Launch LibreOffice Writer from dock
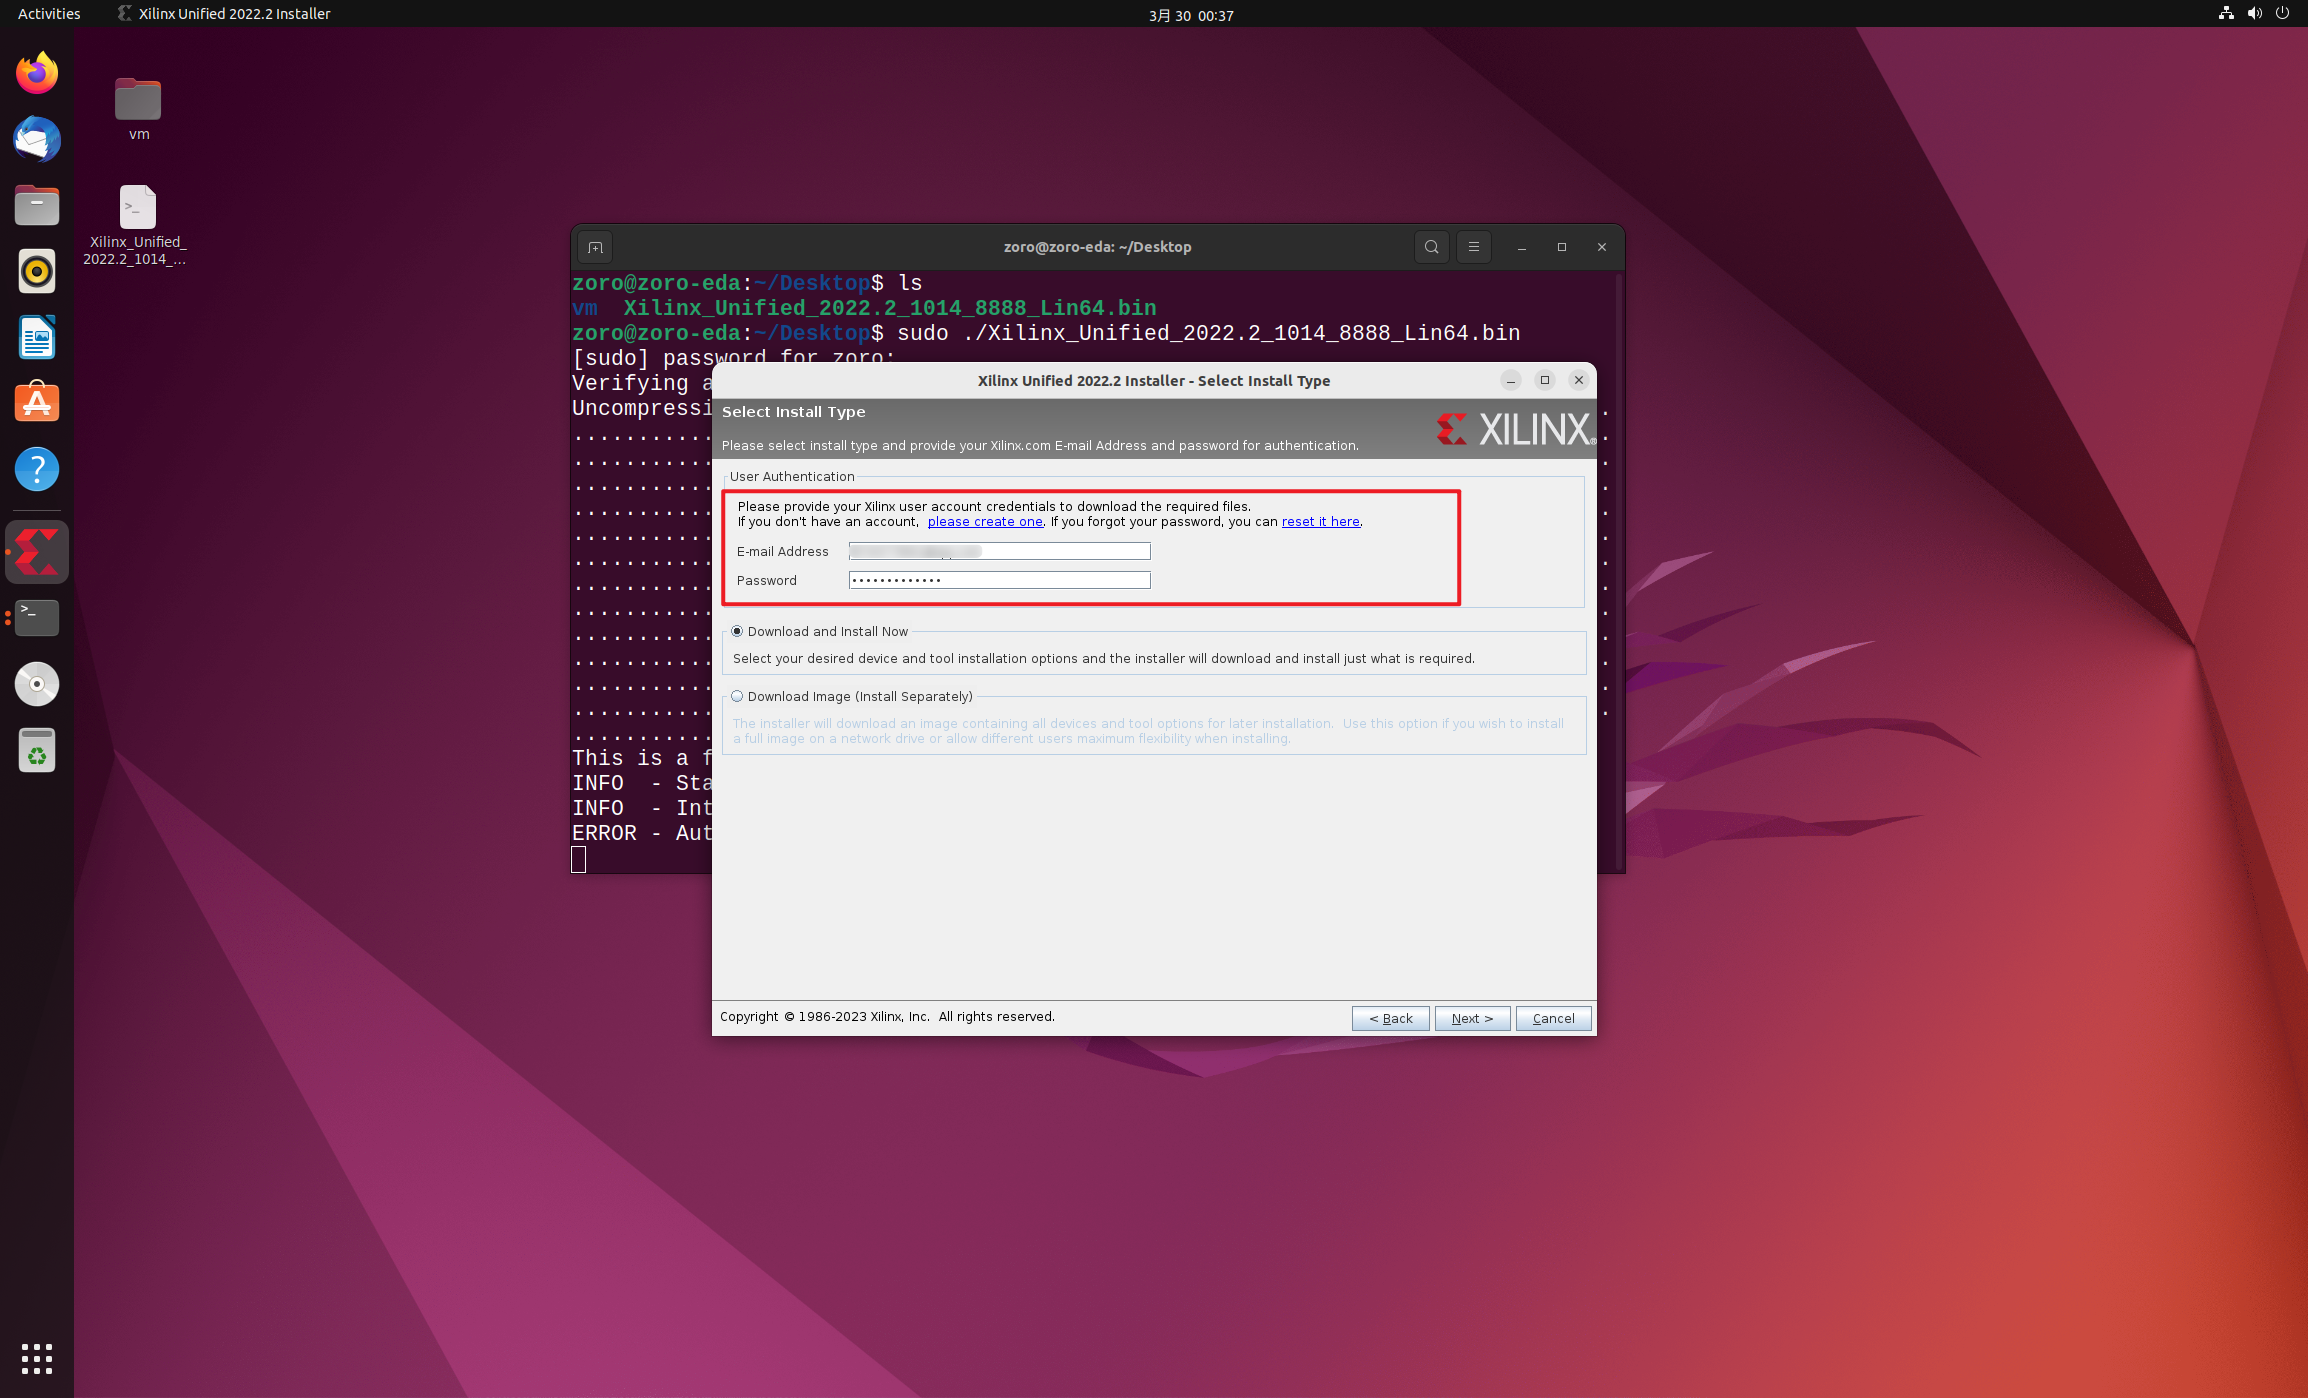Viewport: 2308px width, 1398px height. (x=37, y=337)
